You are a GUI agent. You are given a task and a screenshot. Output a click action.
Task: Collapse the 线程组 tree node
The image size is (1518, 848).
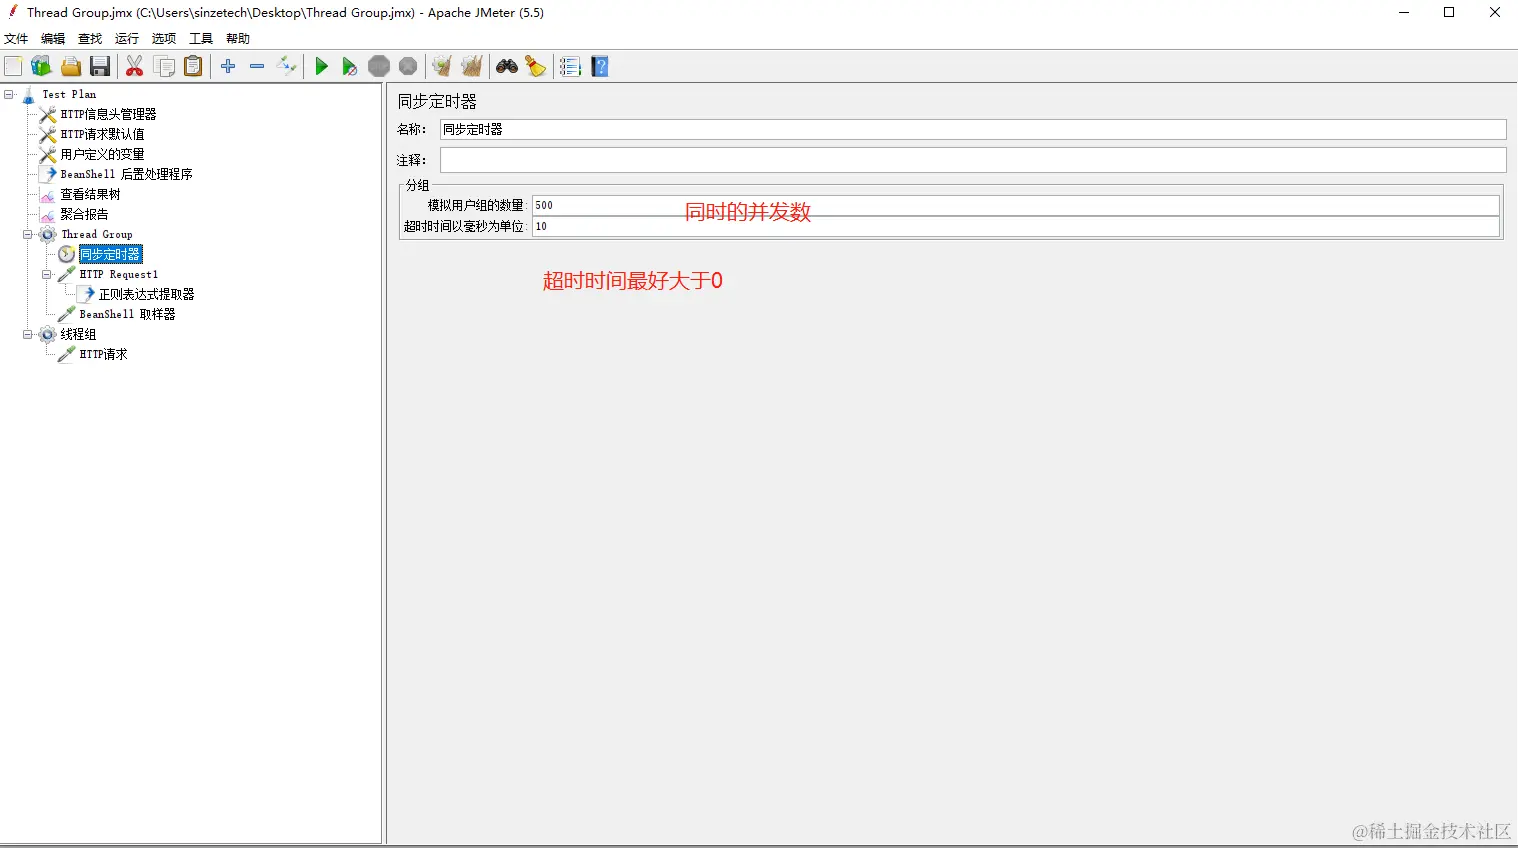tap(28, 334)
